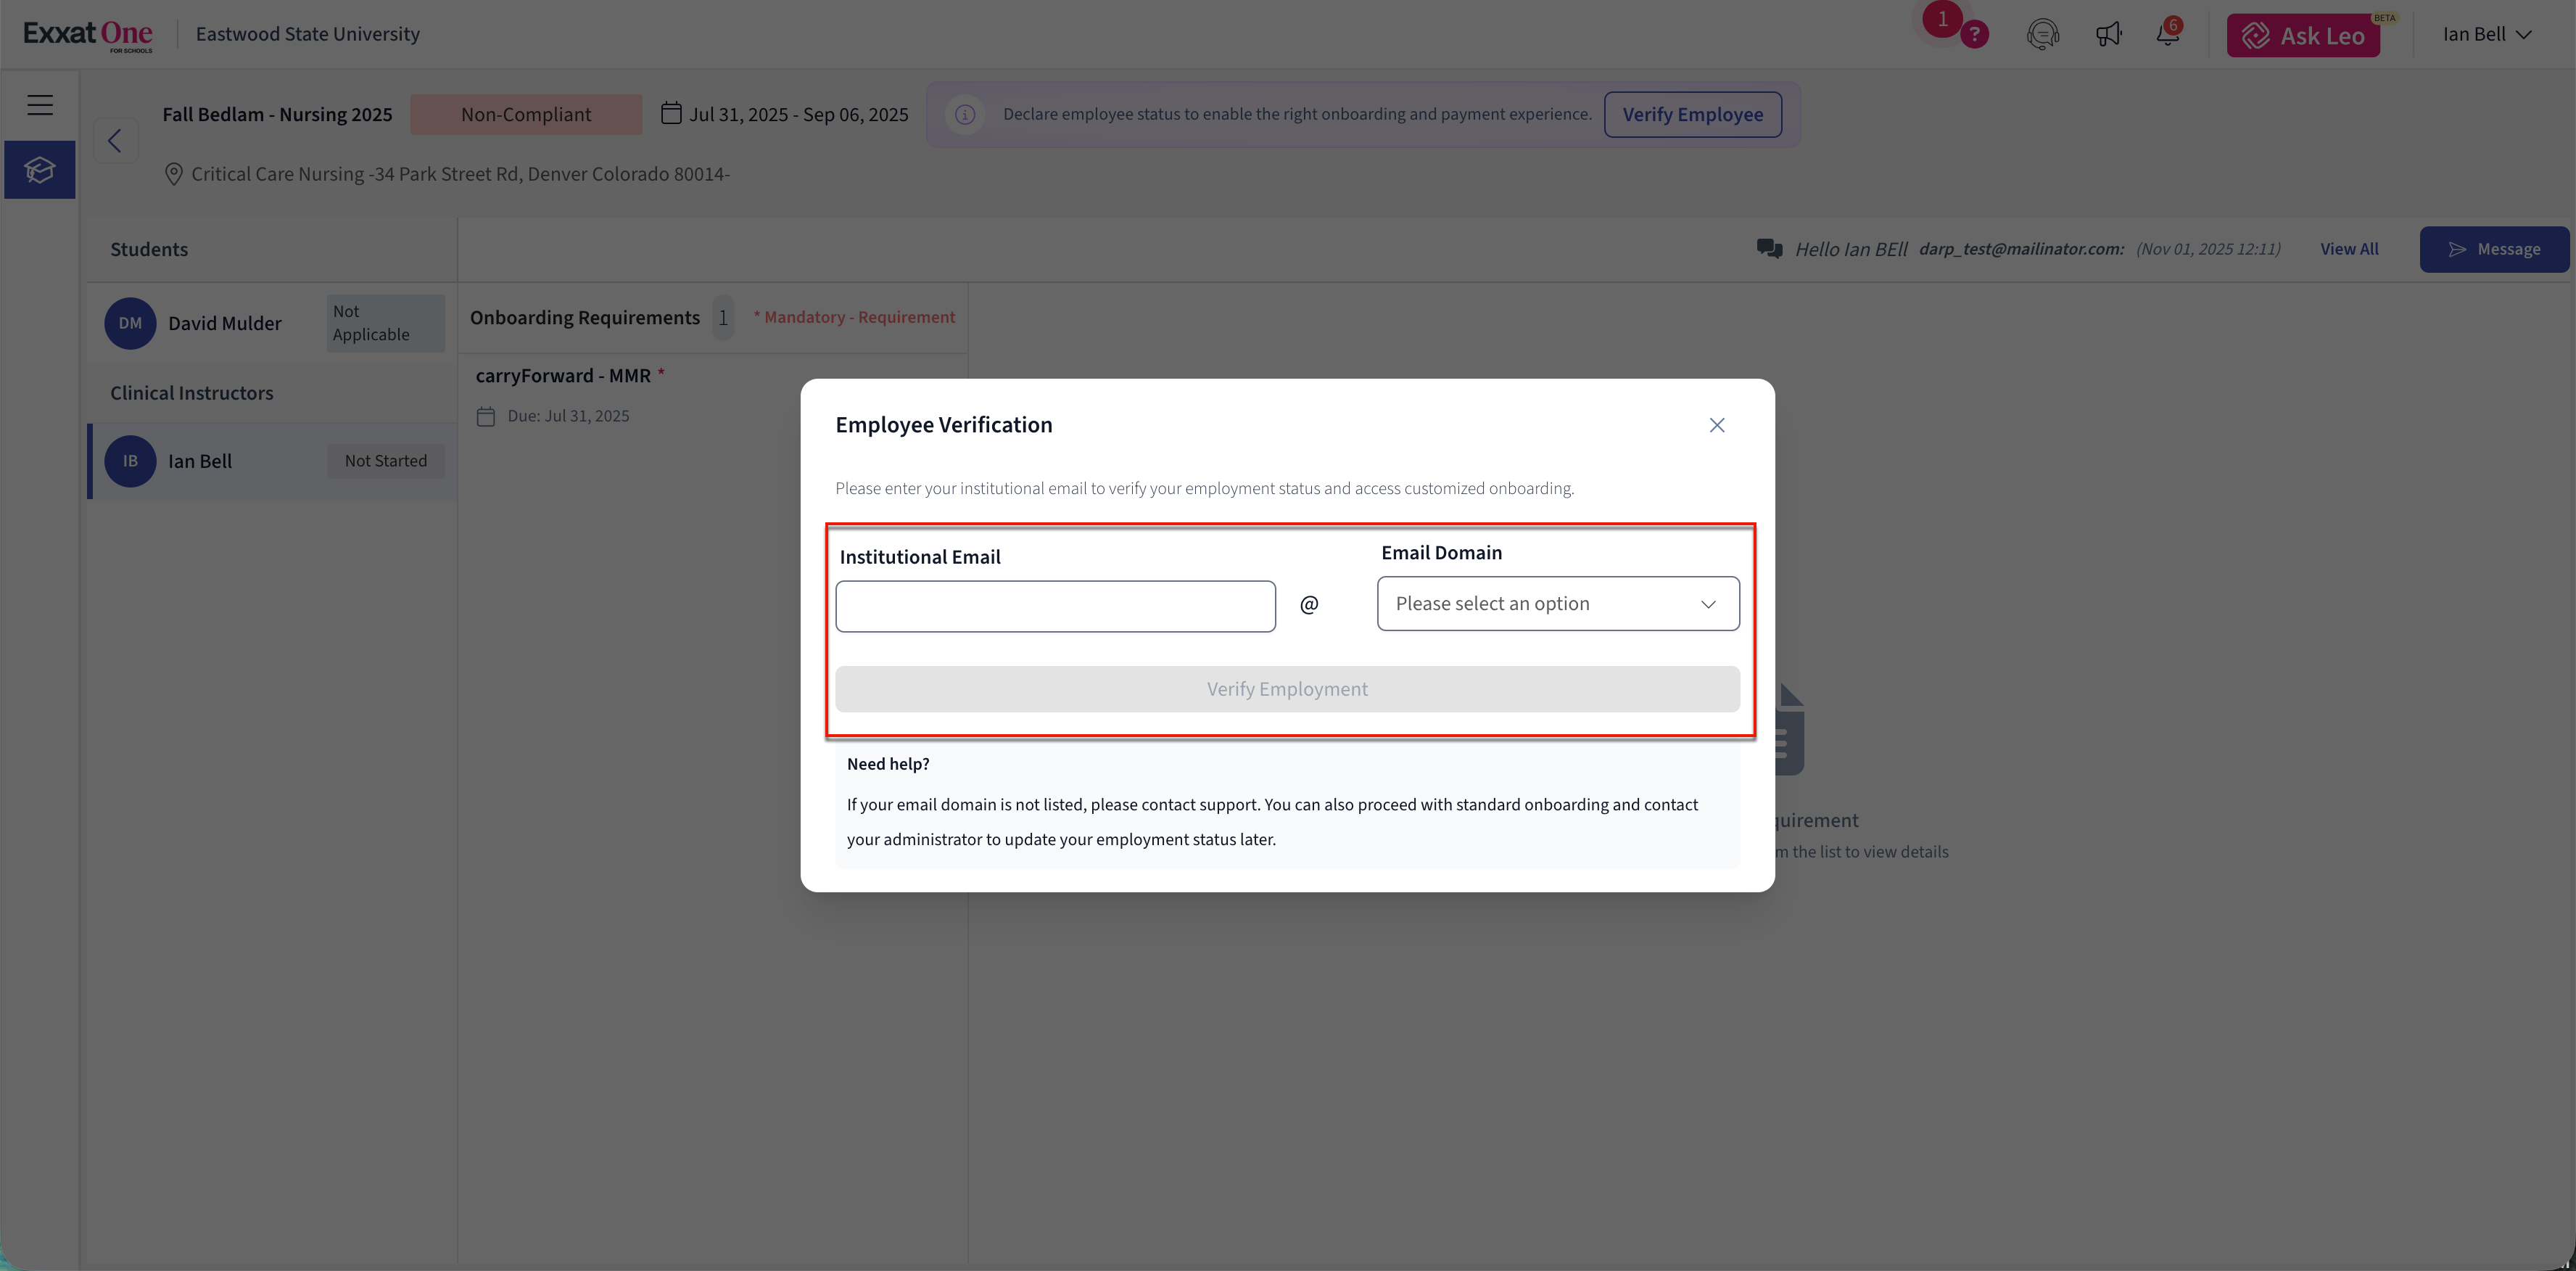Screen dimensions: 2576x1271
Task: Expand the Email Domain dropdown
Action: (x=1558, y=604)
